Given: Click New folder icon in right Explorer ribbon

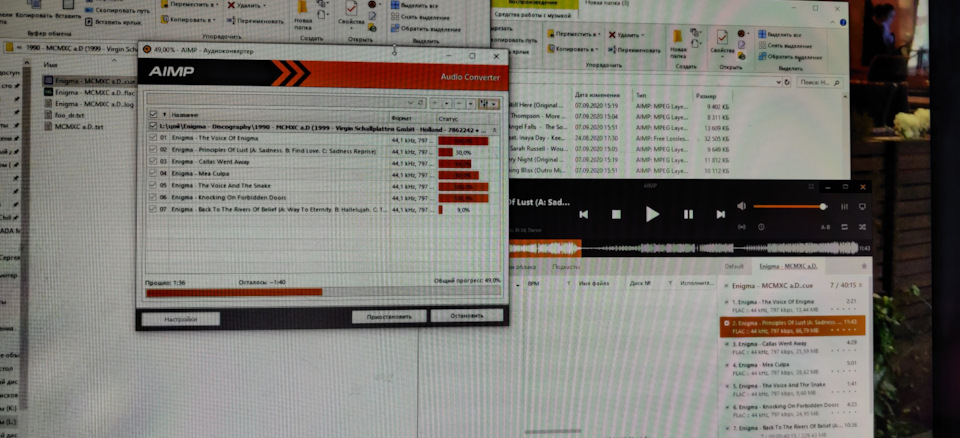Looking at the screenshot, I should click(x=677, y=45).
